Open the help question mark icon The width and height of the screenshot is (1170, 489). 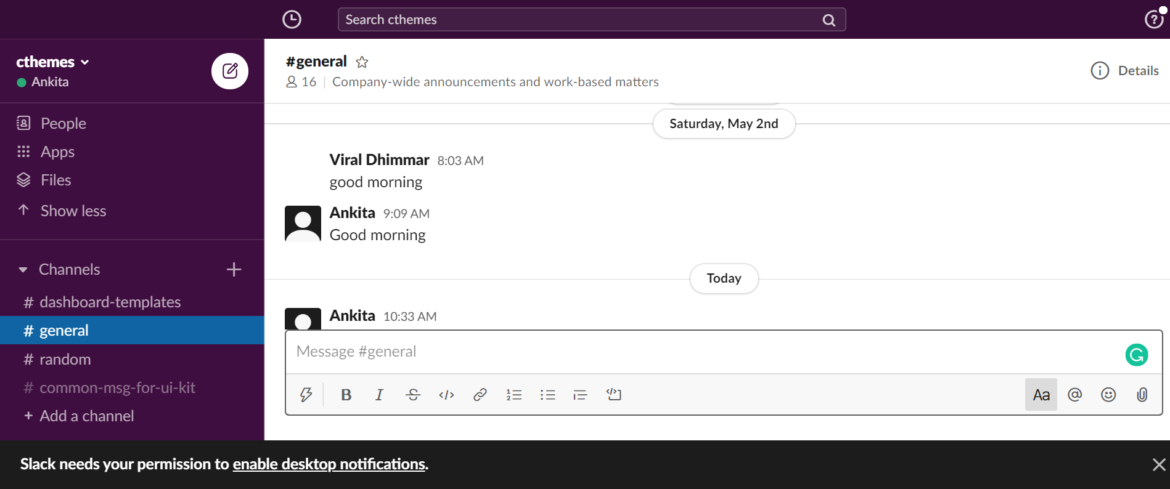(1153, 19)
